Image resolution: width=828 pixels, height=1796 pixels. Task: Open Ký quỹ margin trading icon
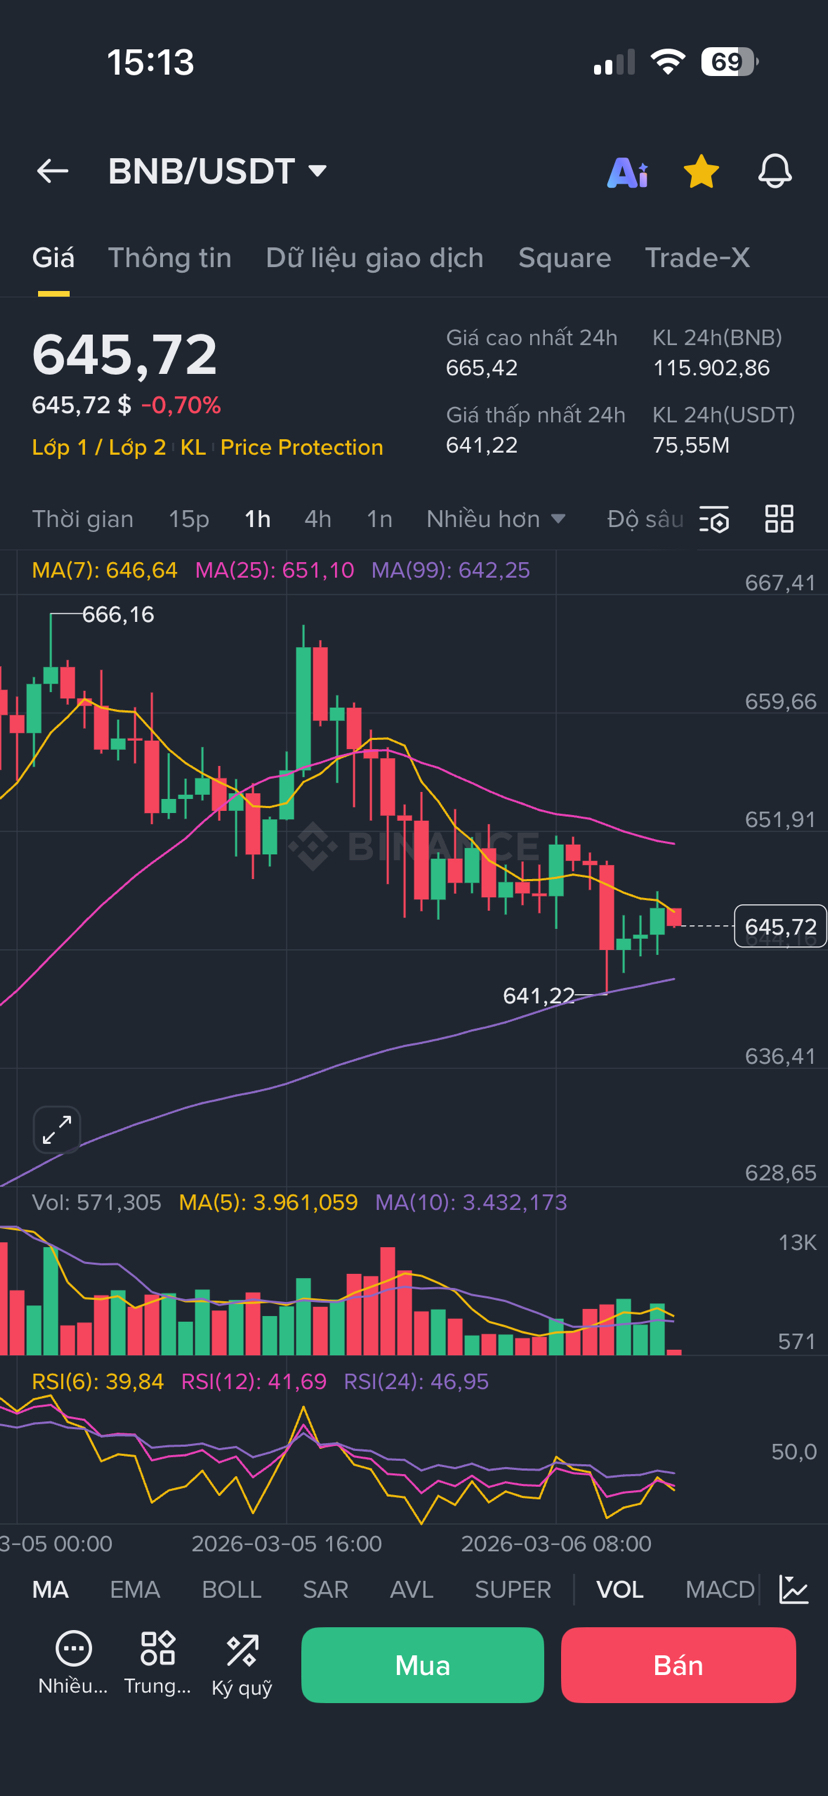pyautogui.click(x=242, y=1664)
